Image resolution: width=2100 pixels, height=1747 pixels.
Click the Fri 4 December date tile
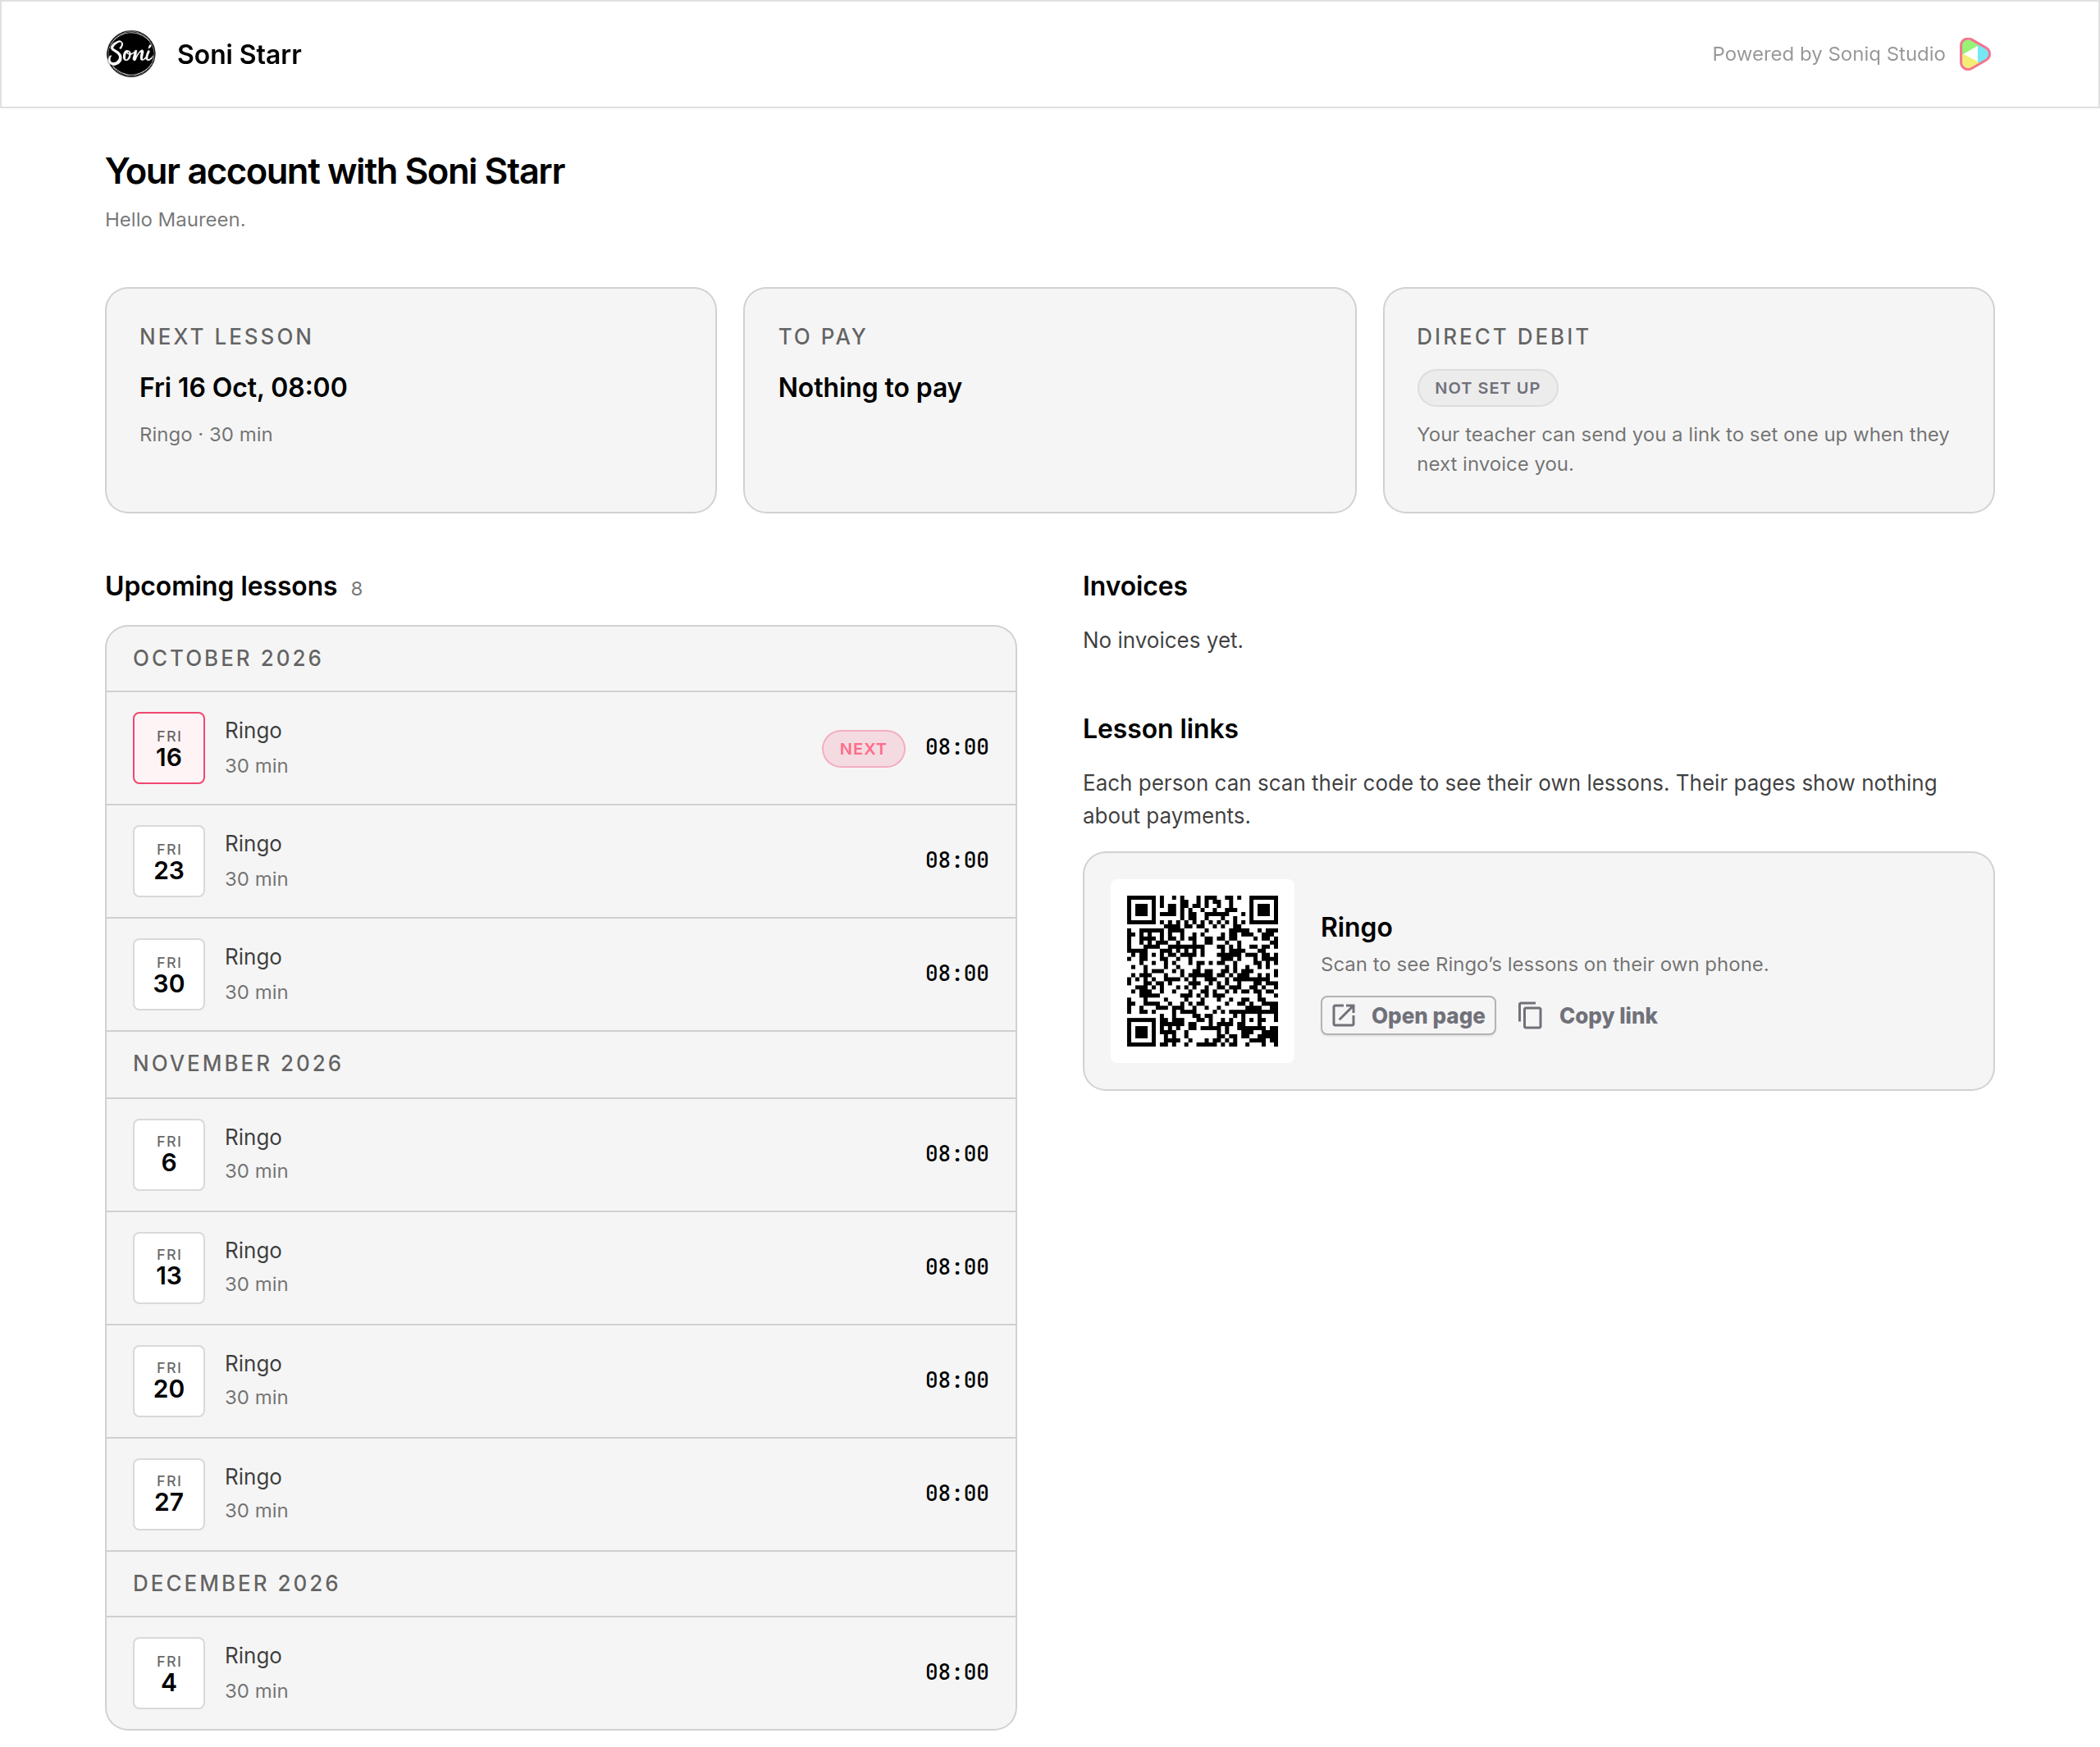169,1673
